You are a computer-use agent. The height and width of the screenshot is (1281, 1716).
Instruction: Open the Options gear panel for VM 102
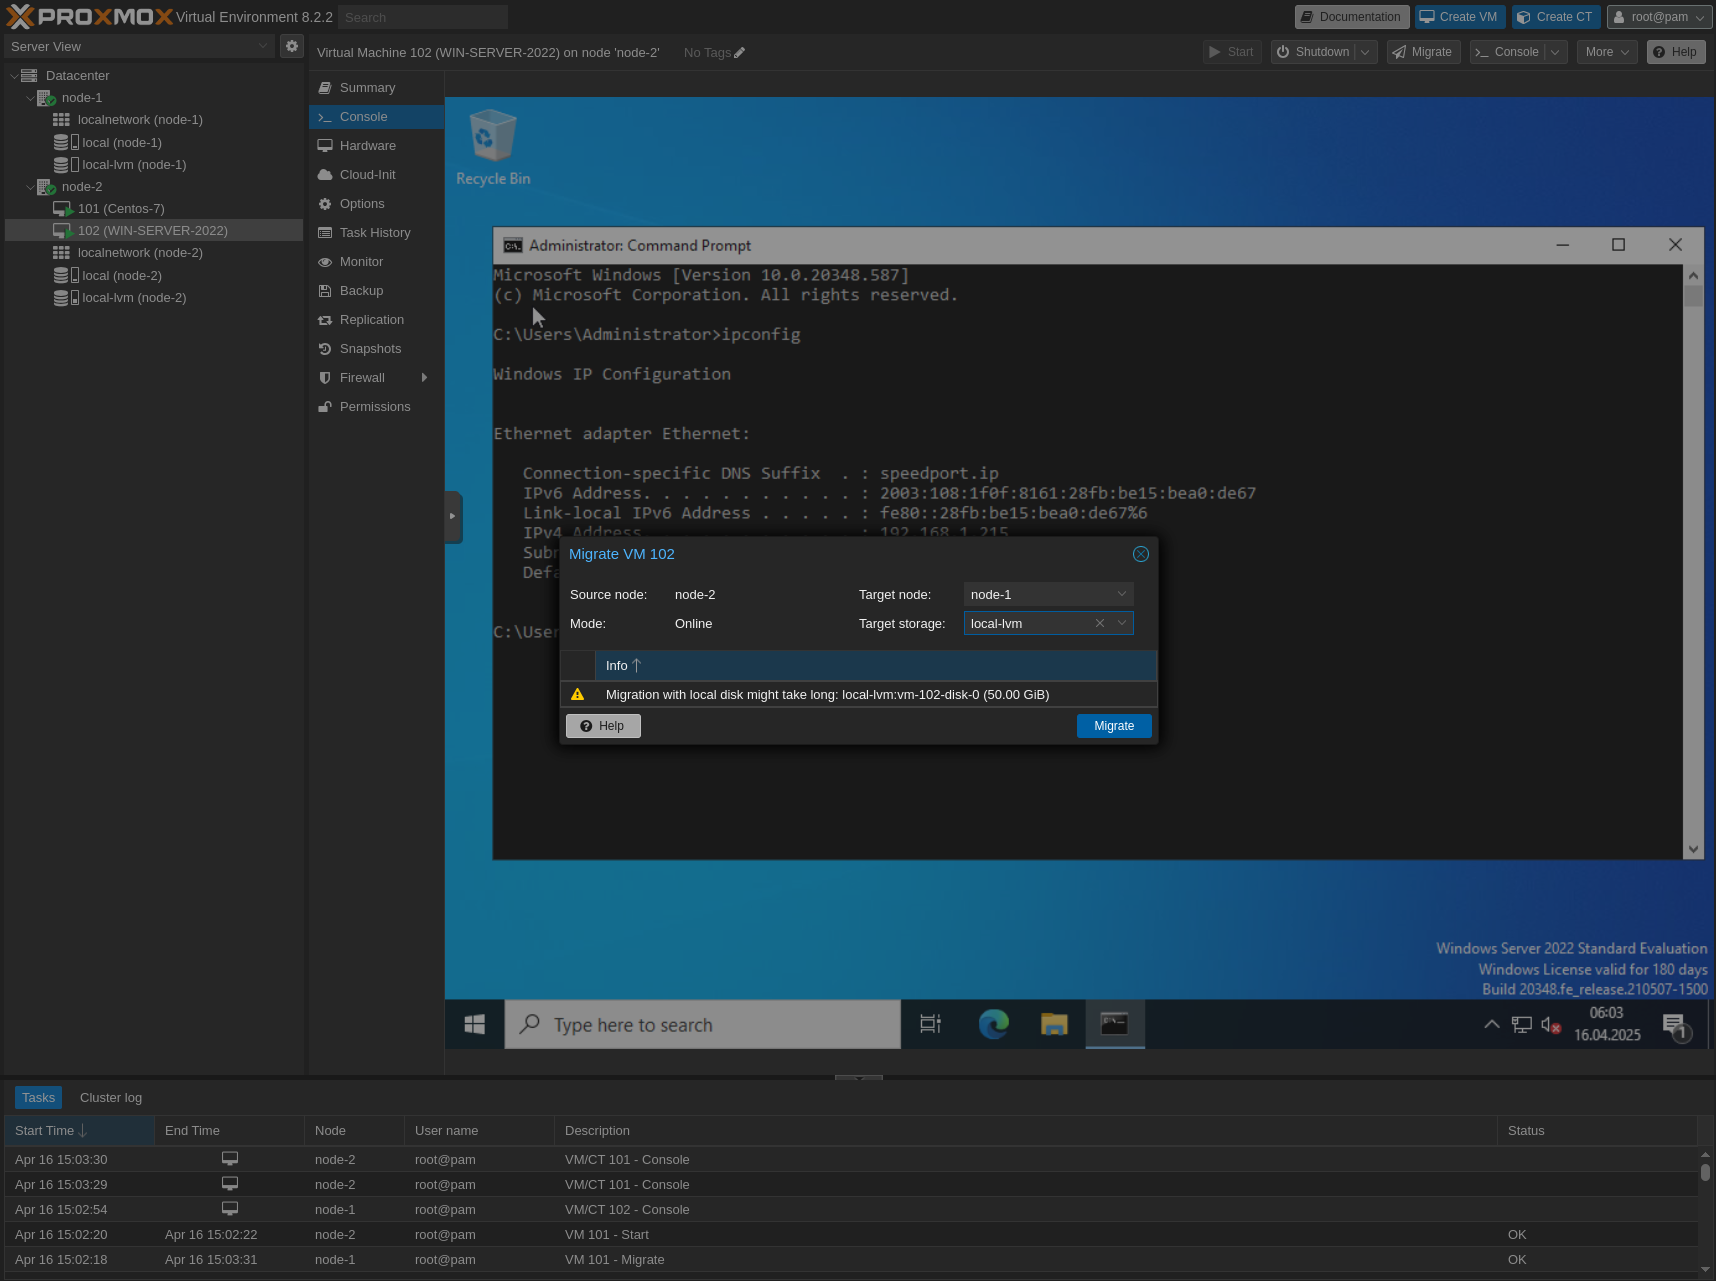[361, 203]
